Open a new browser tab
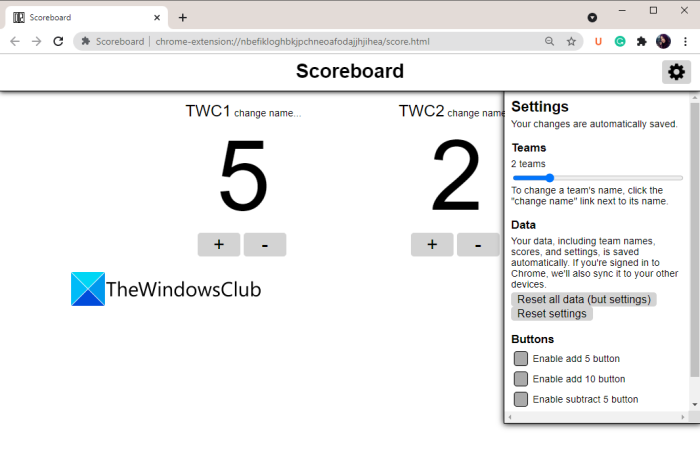Screen dimensions: 700x452 [183, 17]
